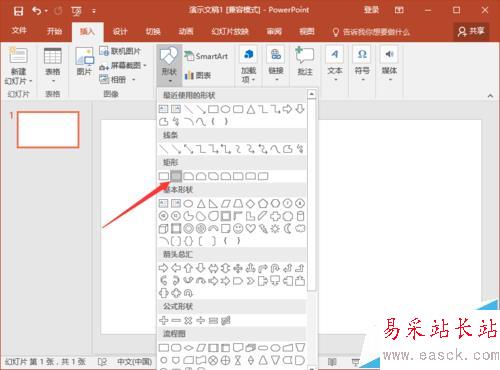Choose the cube shape
The width and height of the screenshot is (500, 370).
pos(163,229)
